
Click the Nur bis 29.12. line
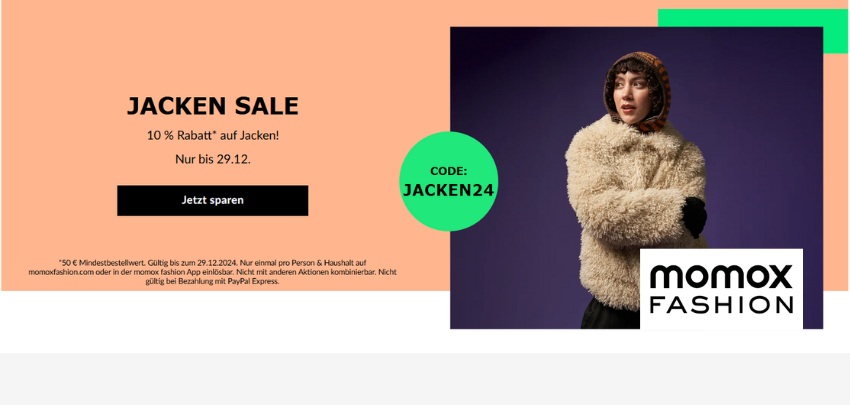[213, 159]
